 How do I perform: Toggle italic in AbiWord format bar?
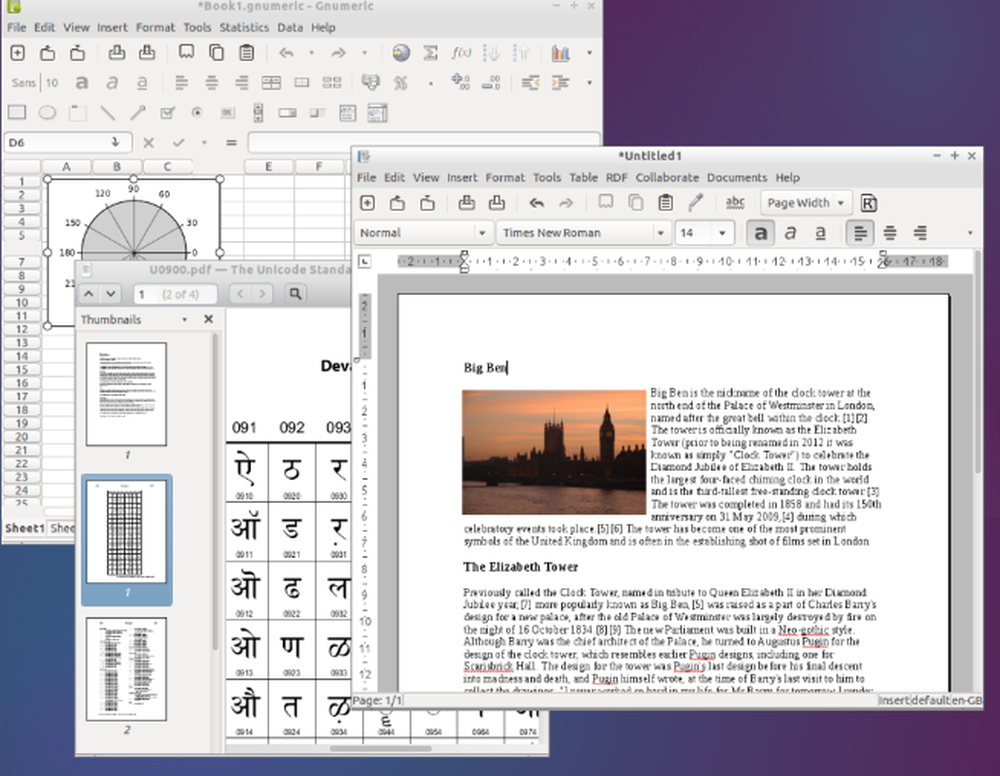coord(790,233)
